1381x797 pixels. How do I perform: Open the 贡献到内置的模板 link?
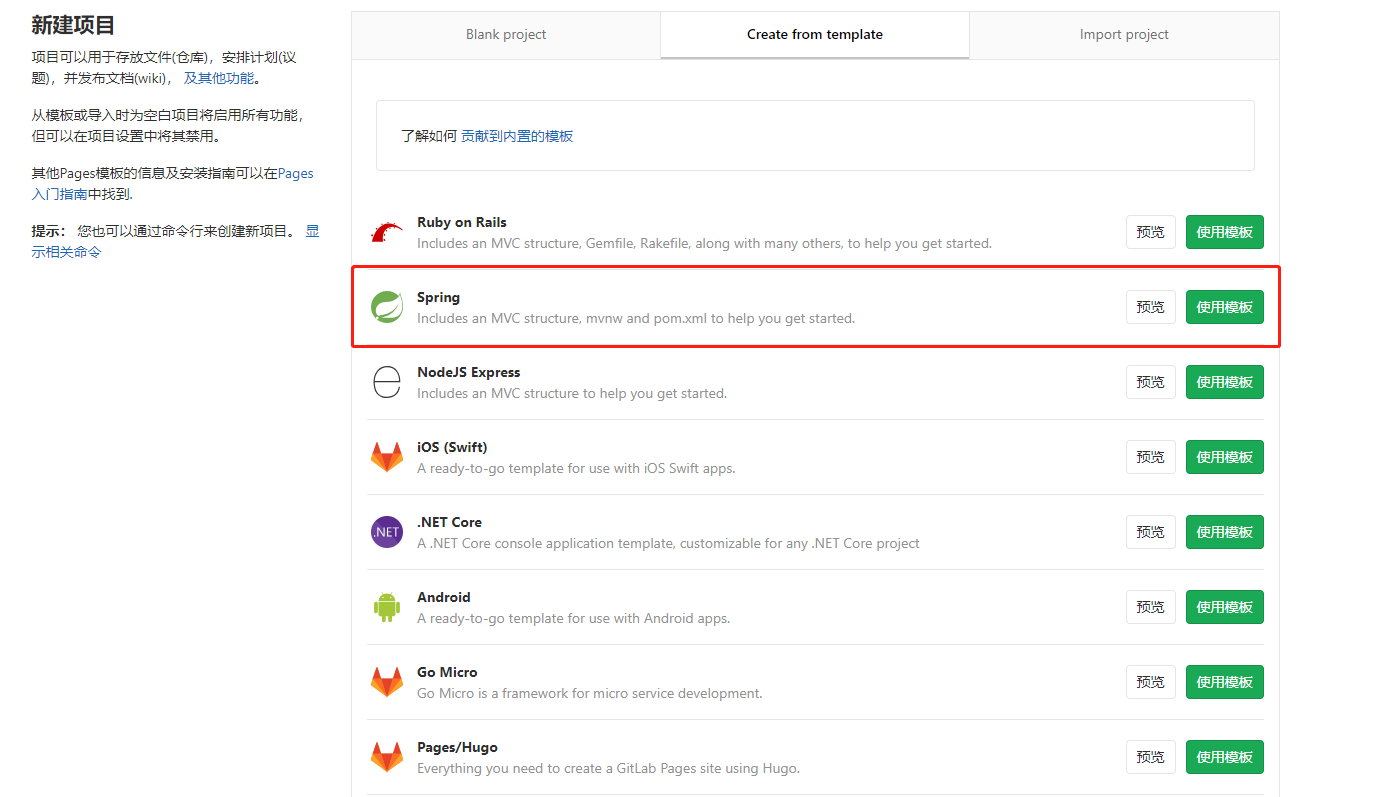[517, 136]
